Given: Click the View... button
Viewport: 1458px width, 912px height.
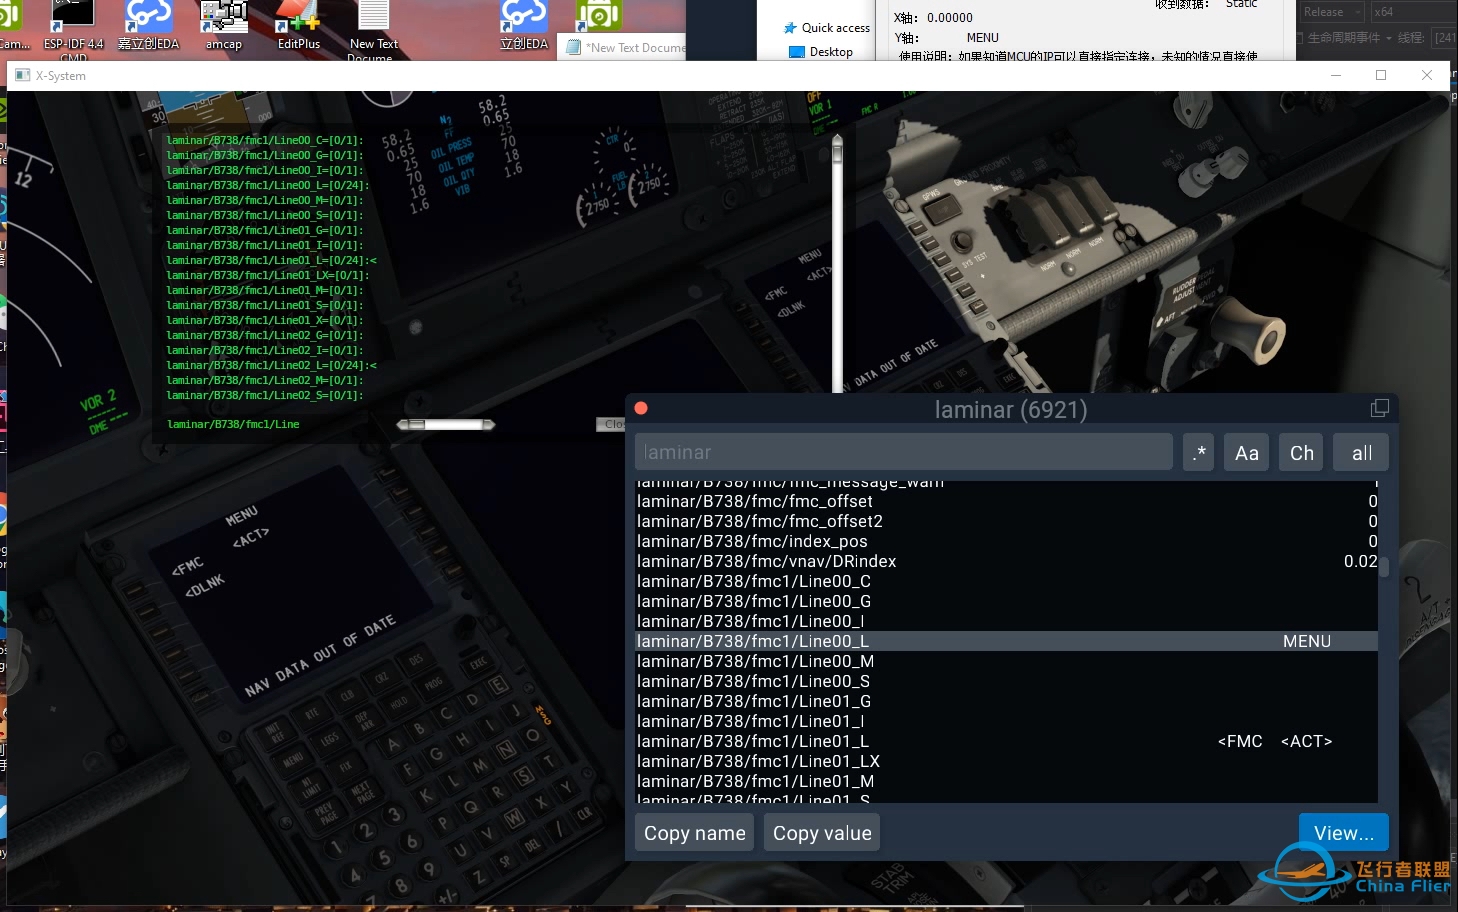Looking at the screenshot, I should pyautogui.click(x=1343, y=832).
